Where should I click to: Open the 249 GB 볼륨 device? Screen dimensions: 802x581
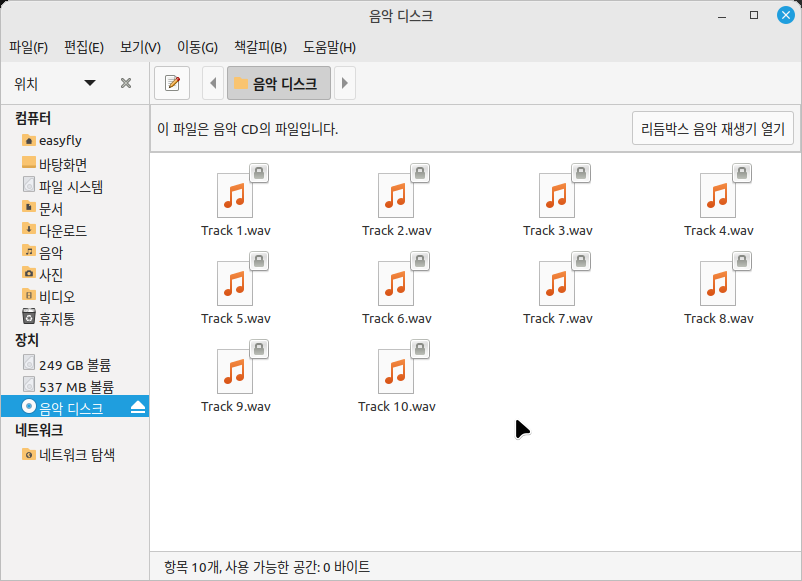point(75,365)
